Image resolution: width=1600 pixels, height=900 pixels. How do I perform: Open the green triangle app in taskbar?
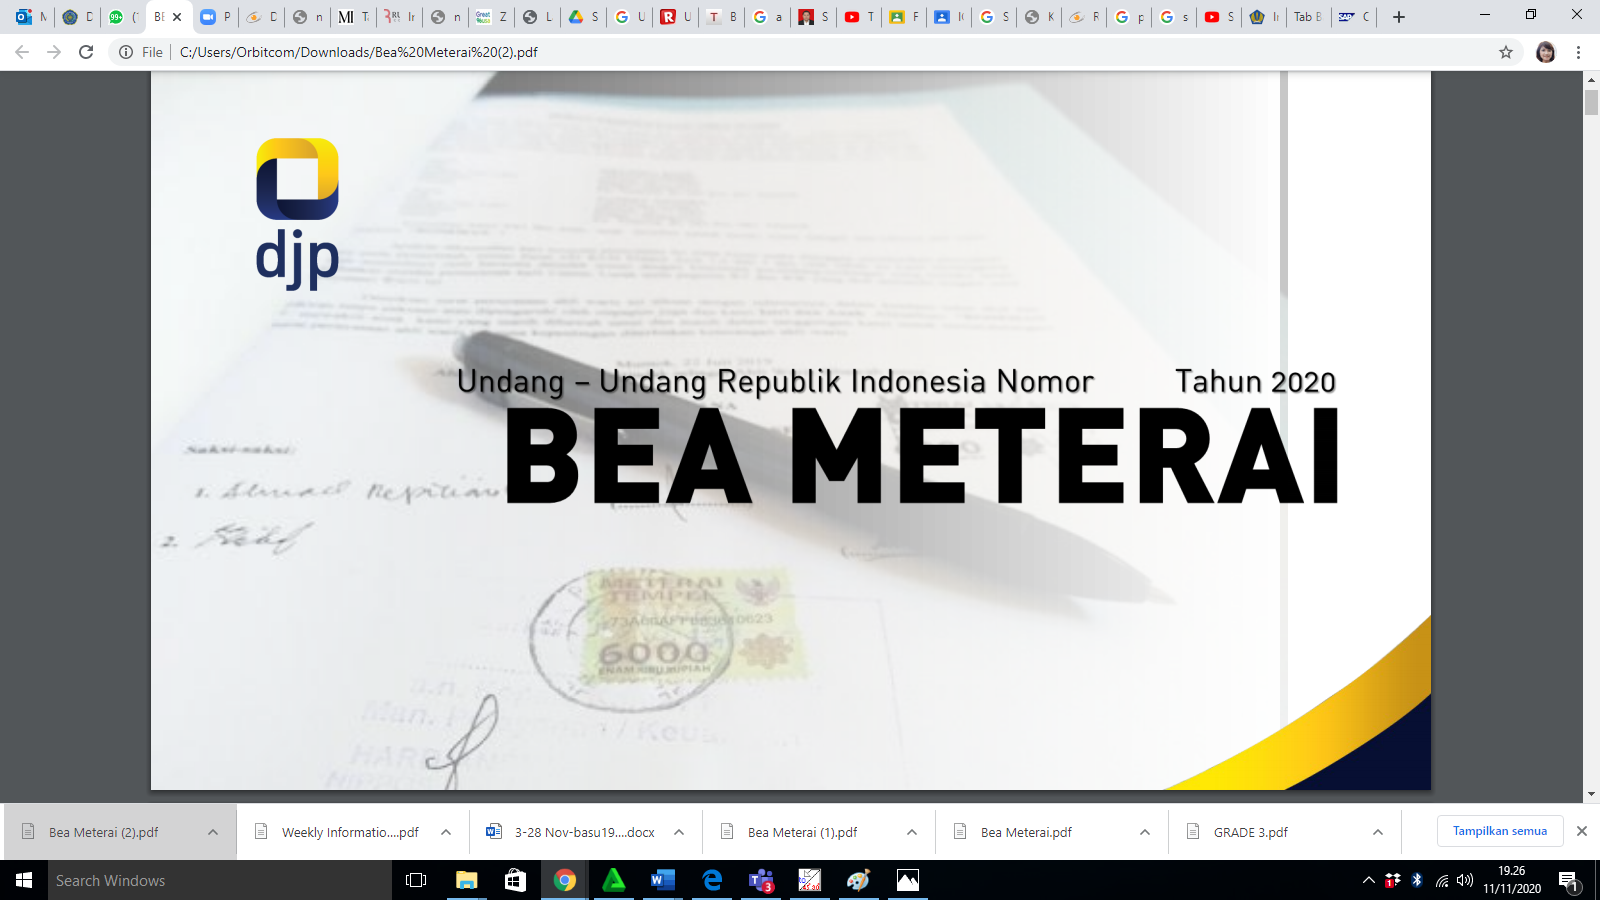(614, 880)
